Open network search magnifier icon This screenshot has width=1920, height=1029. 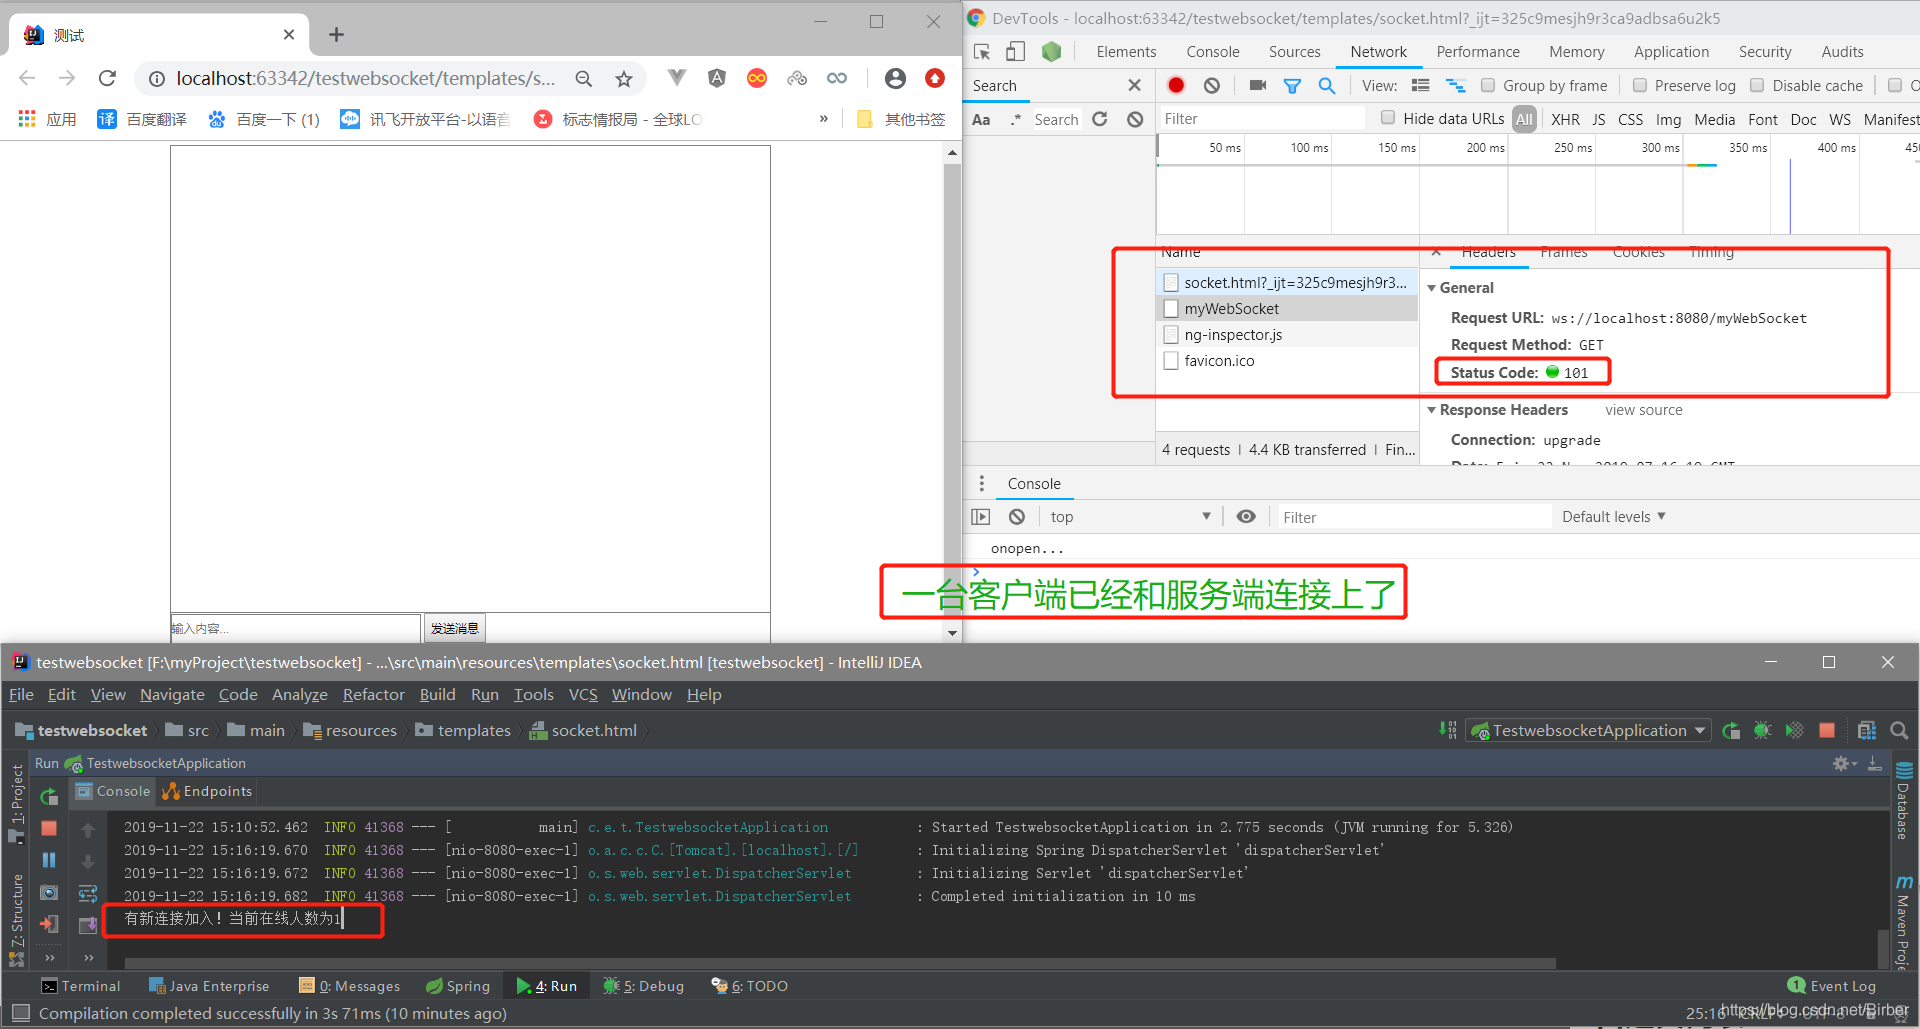tap(1327, 85)
